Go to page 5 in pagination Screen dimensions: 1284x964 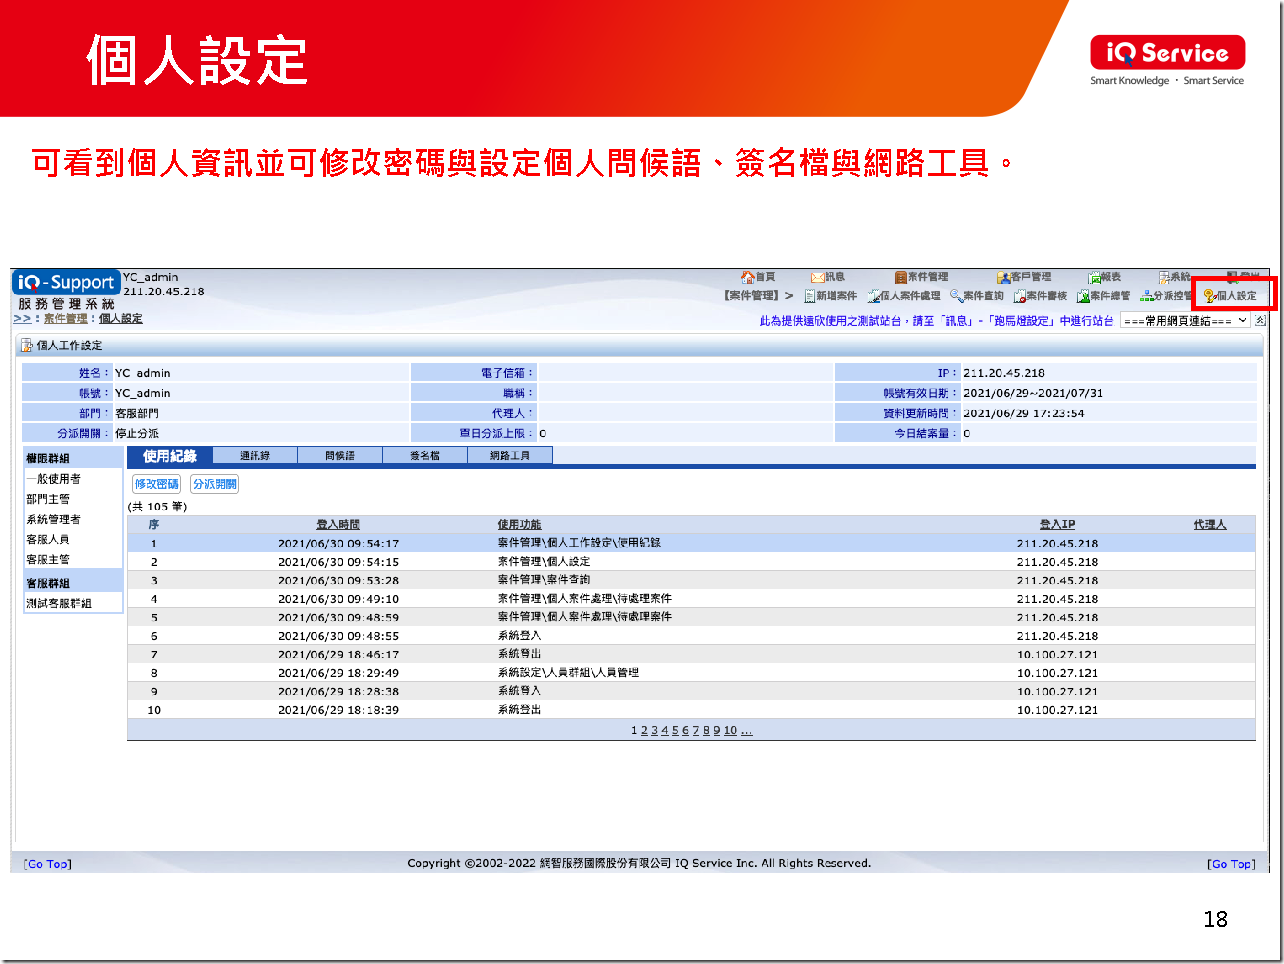pyautogui.click(x=675, y=731)
